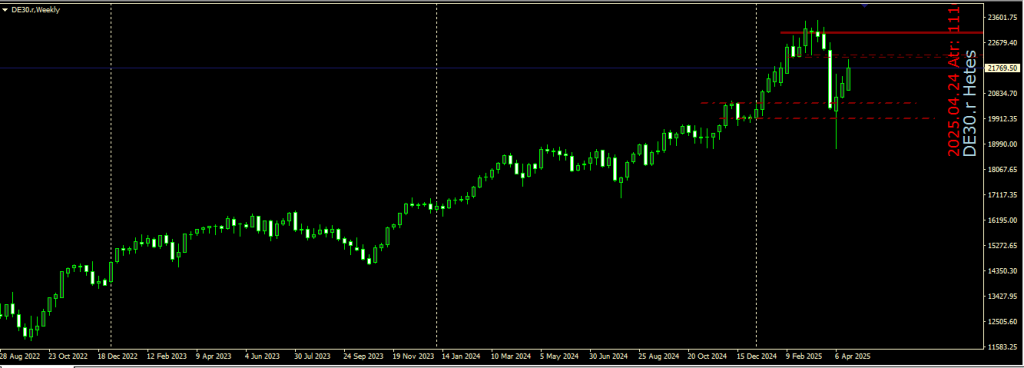
Task: Select the lower red dash-dot line near 19912.35
Action: coord(827,118)
